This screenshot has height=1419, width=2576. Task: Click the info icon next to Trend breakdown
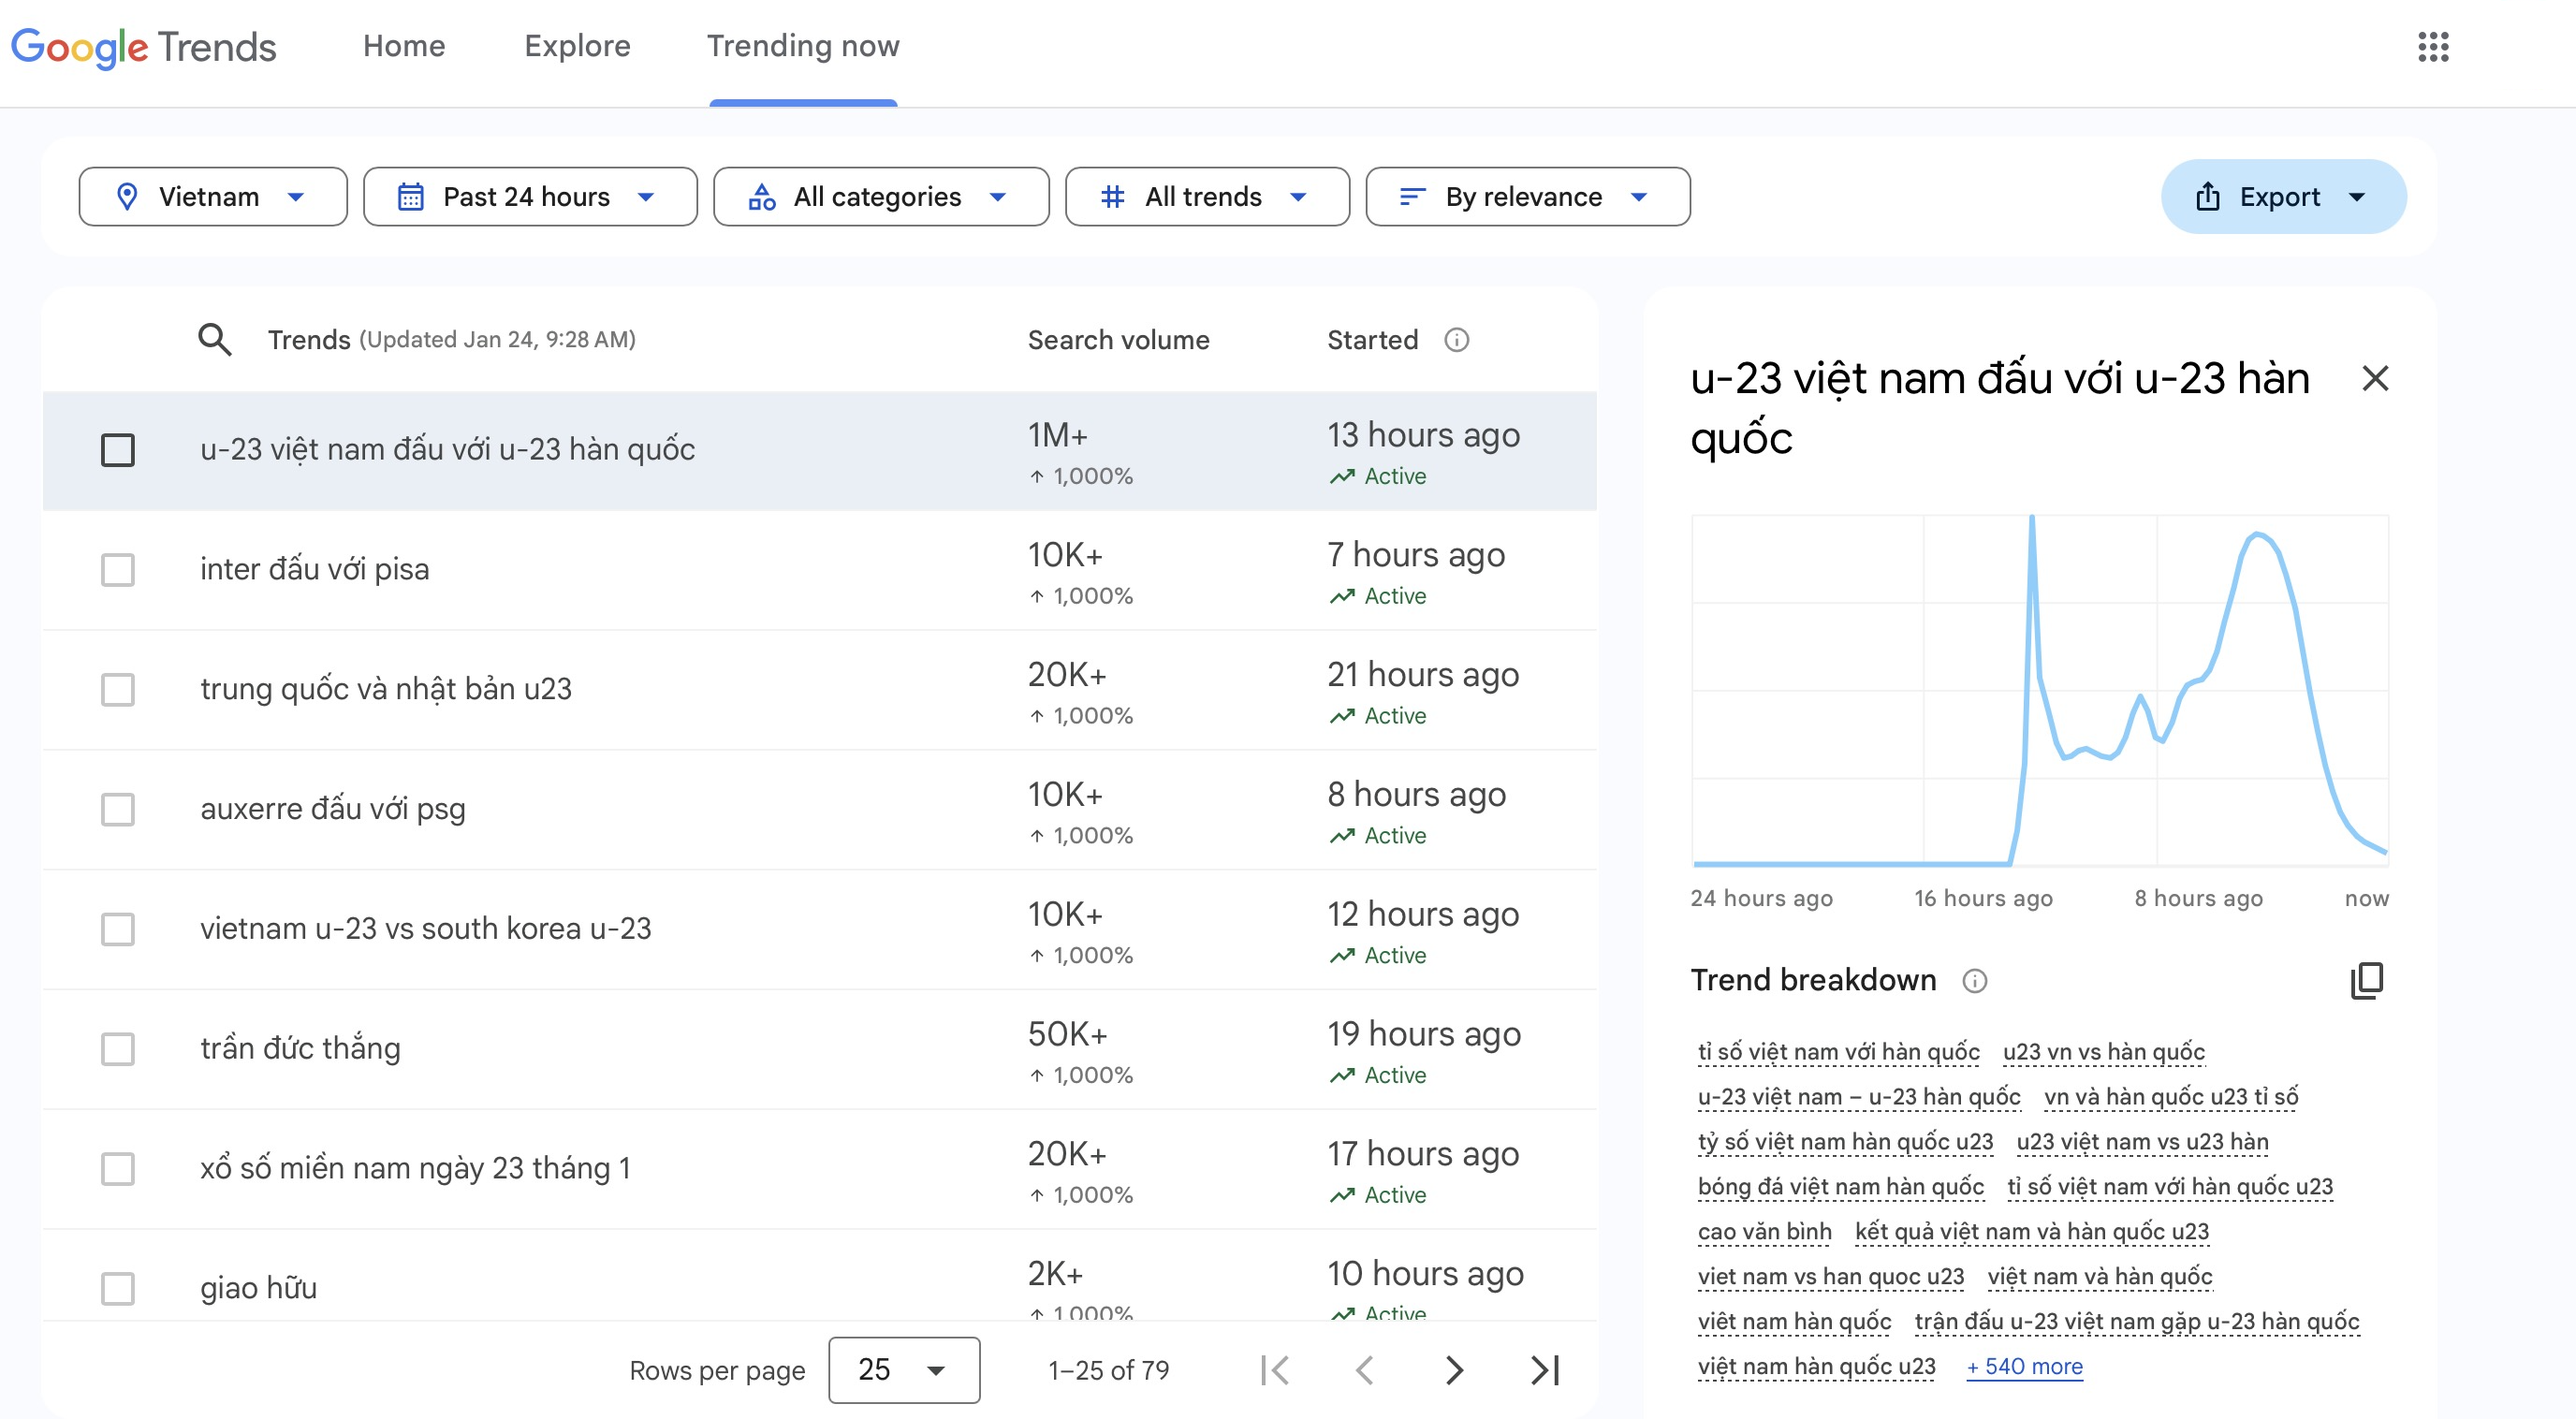[x=1975, y=980]
